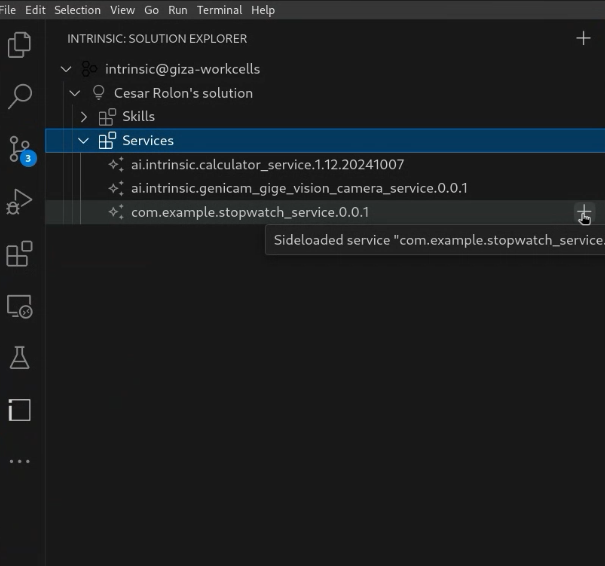Collapse Cesar Rolon's solution chevron

click(x=74, y=93)
